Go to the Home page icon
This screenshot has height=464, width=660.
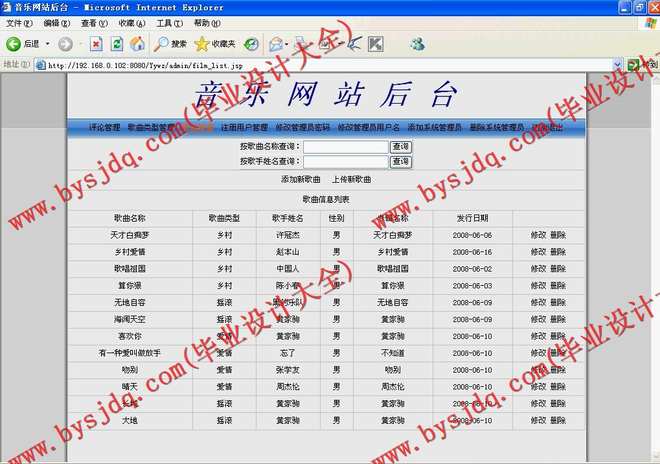point(138,44)
